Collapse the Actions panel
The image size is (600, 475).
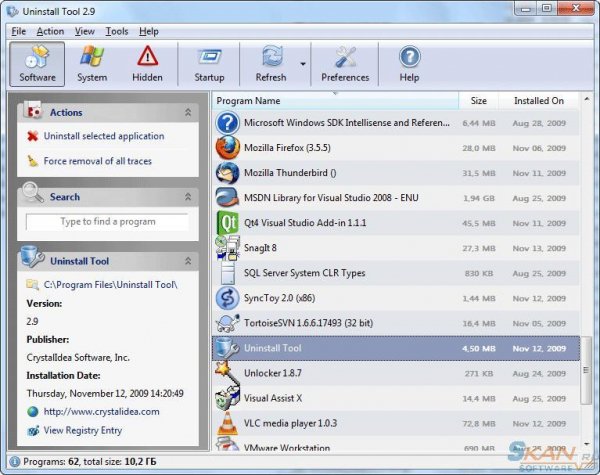(188, 112)
